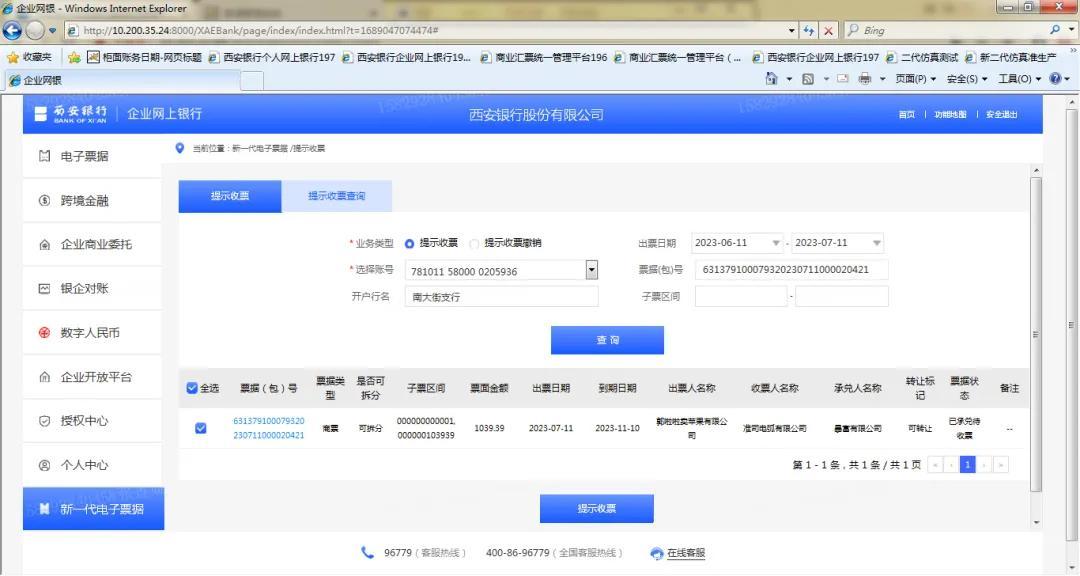
Task: Switch to the 提示收票 tab
Action: point(230,196)
